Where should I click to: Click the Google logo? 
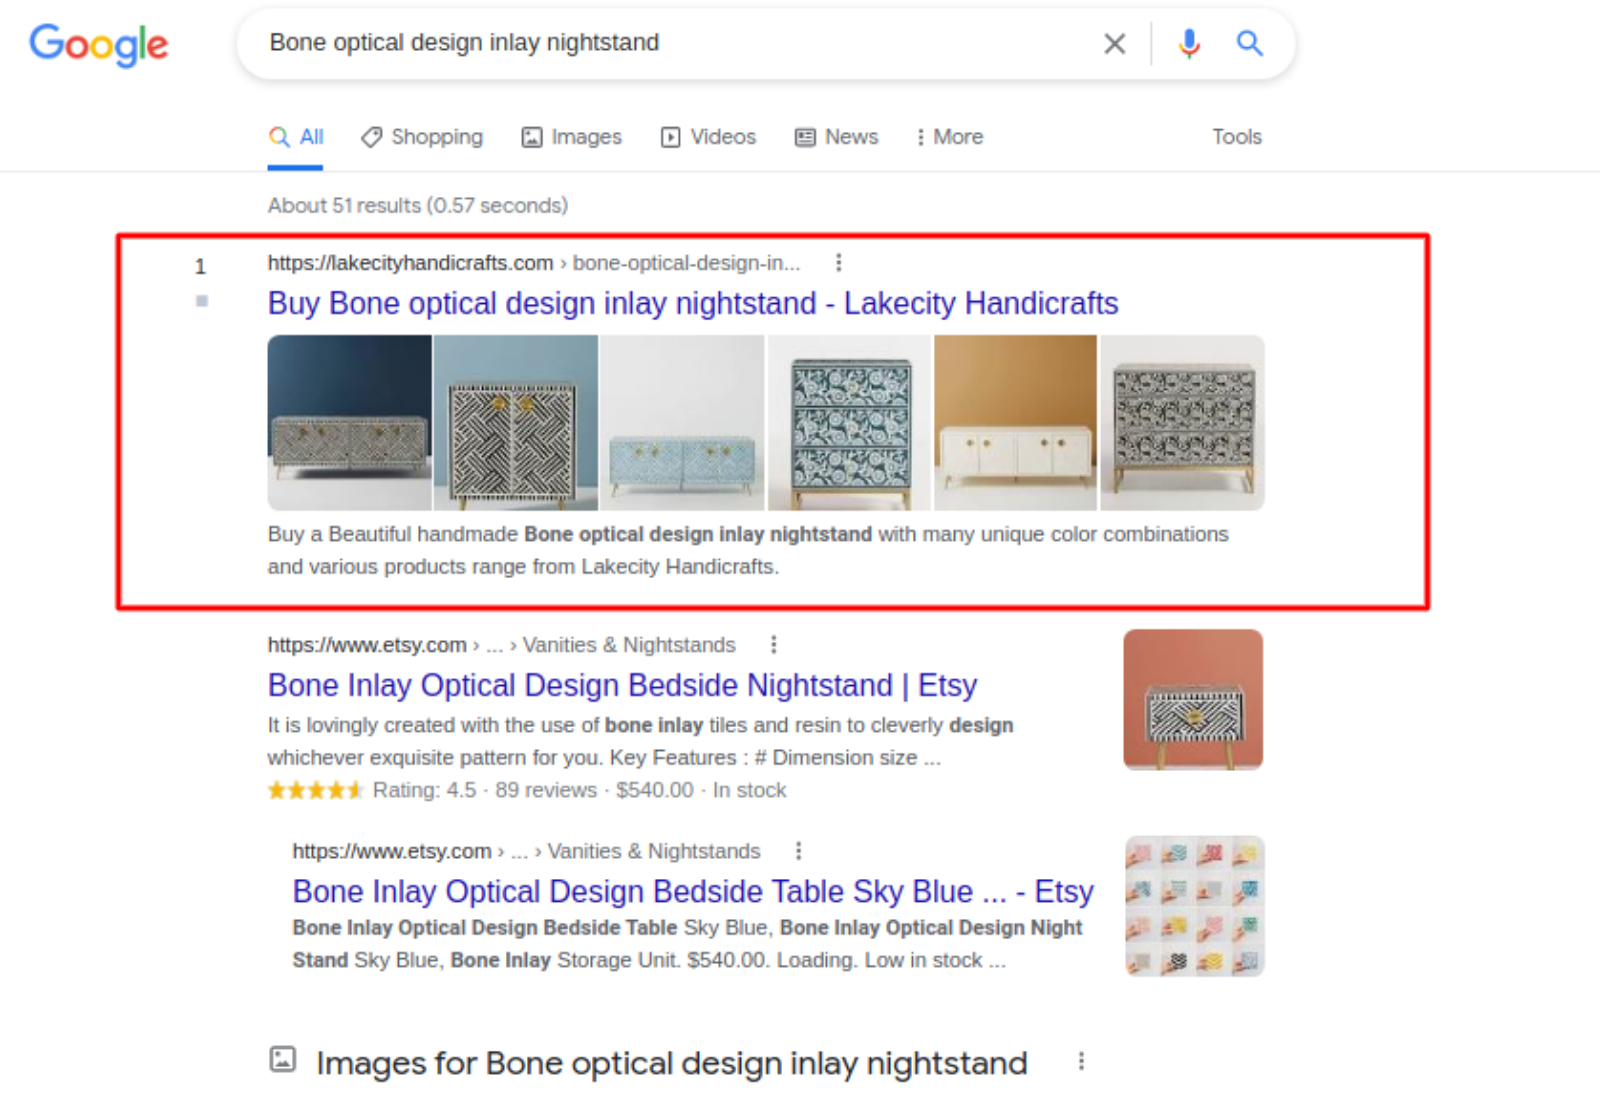pos(99,44)
